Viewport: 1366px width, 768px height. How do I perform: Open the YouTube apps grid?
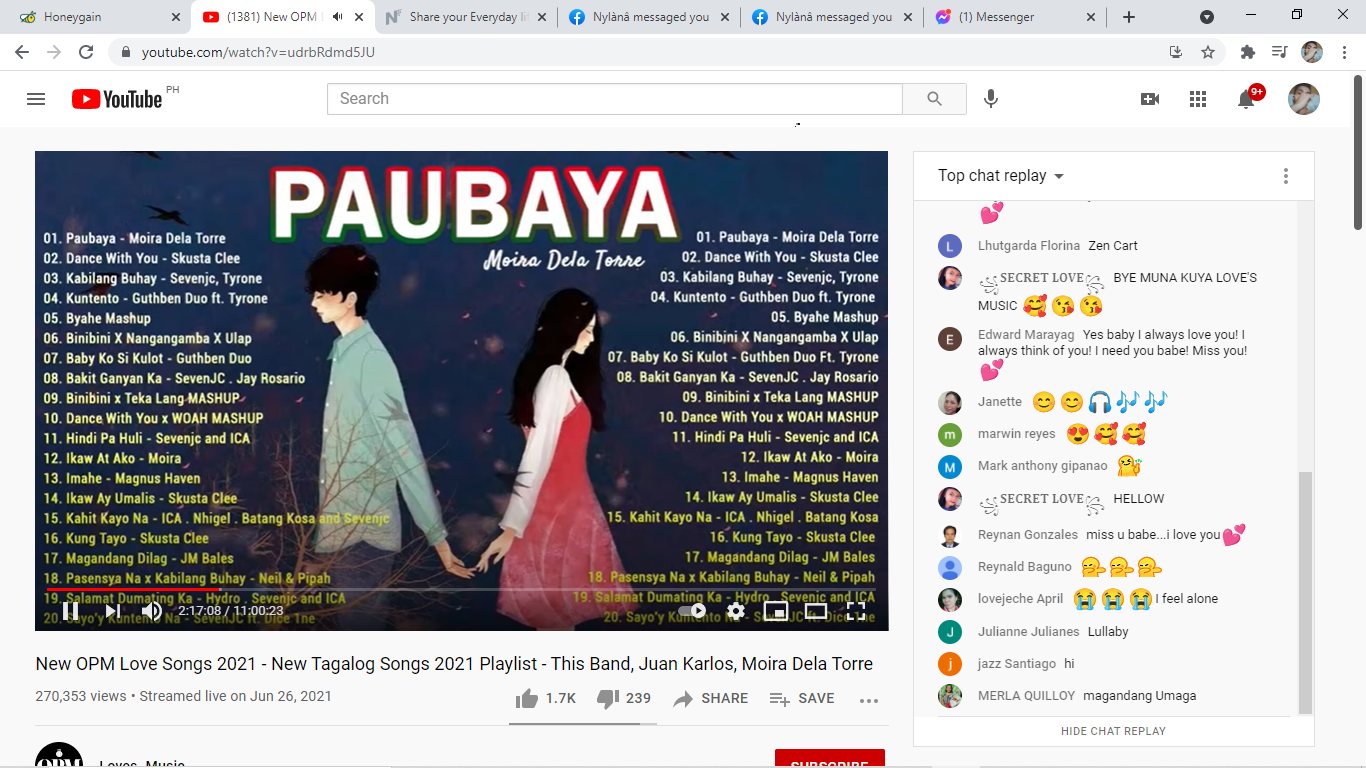click(1198, 99)
